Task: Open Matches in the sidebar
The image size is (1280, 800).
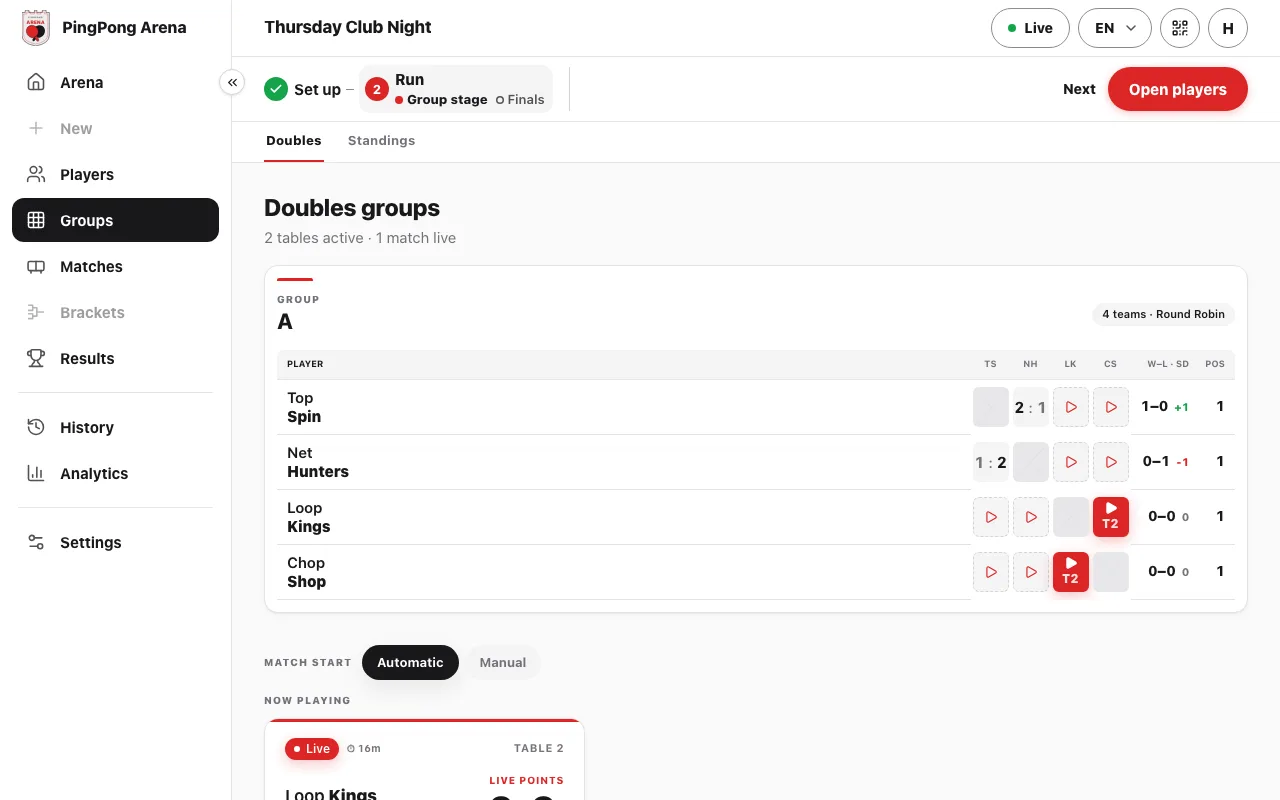Action: click(115, 267)
